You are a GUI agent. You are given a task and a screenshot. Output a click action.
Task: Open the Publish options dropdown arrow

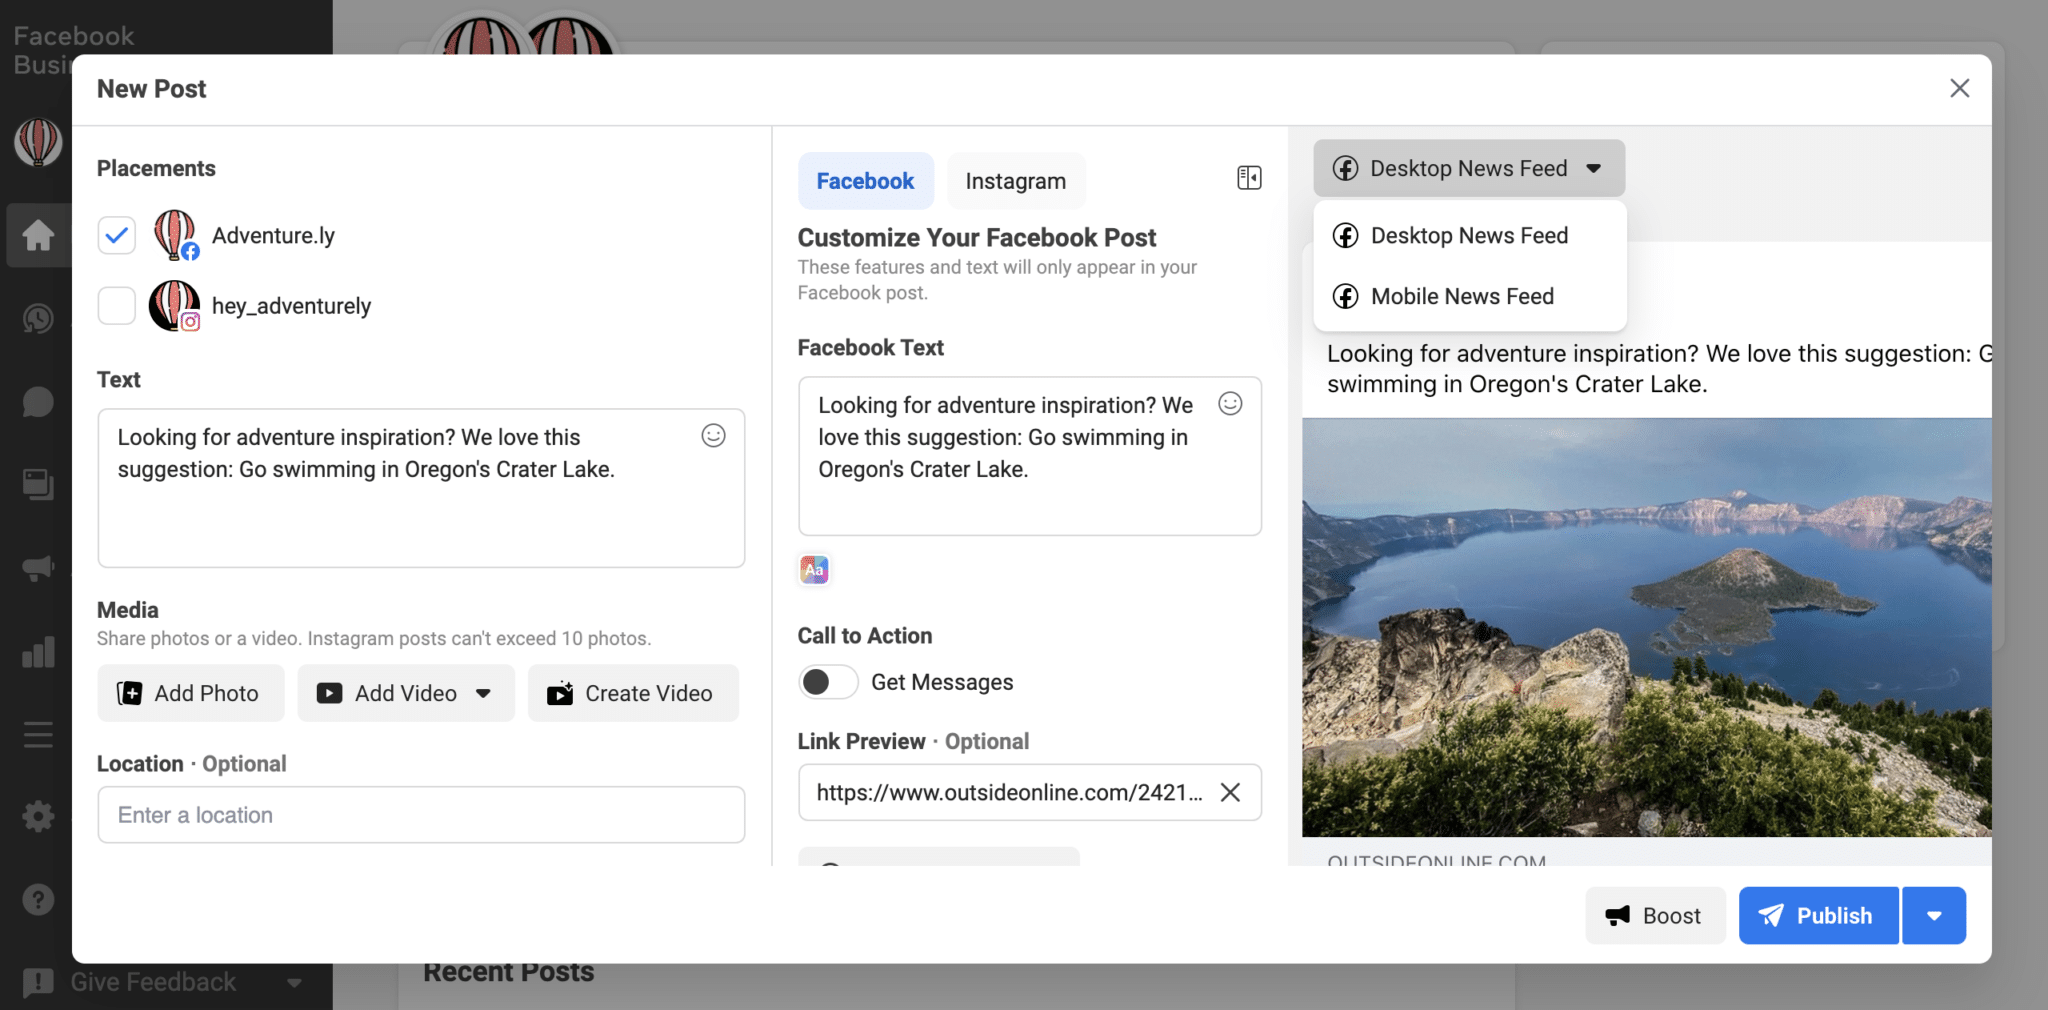pos(1934,914)
